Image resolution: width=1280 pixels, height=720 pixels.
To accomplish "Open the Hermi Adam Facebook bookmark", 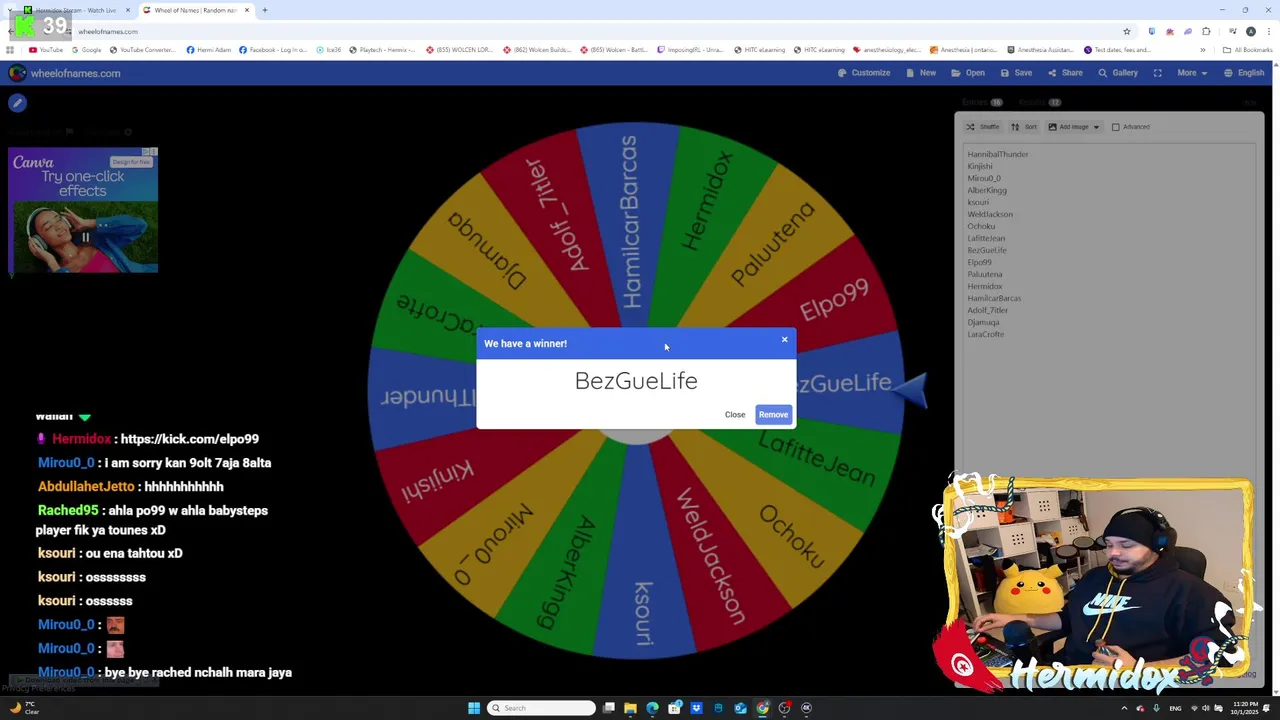I will [x=209, y=50].
